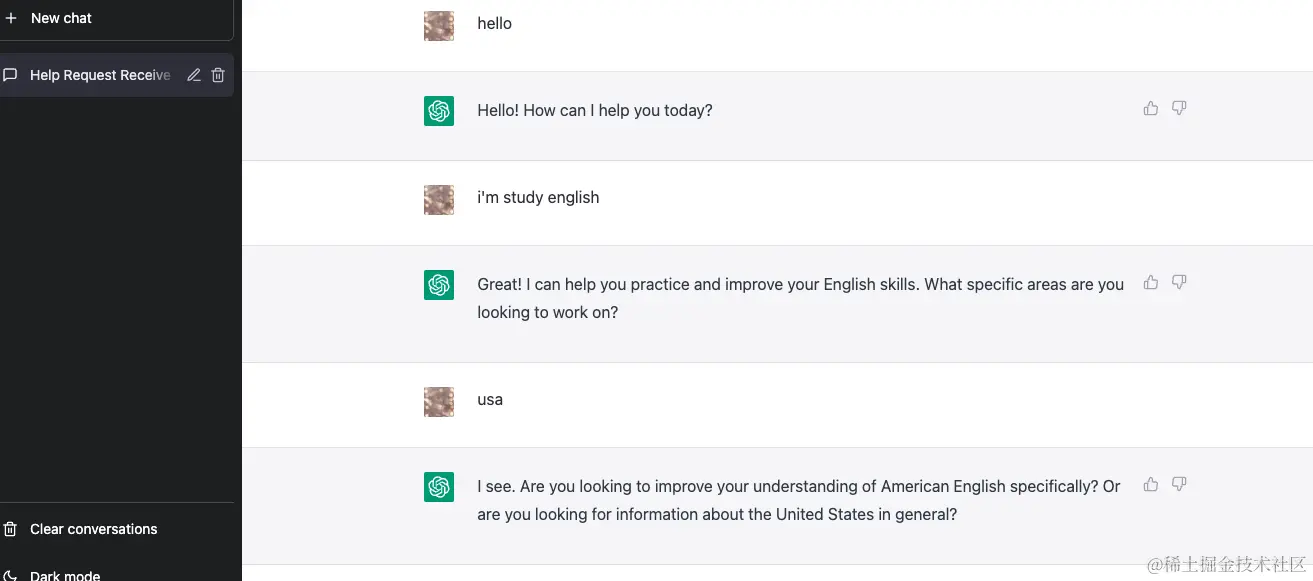Thumbs up the American English reply

[x=1151, y=484]
